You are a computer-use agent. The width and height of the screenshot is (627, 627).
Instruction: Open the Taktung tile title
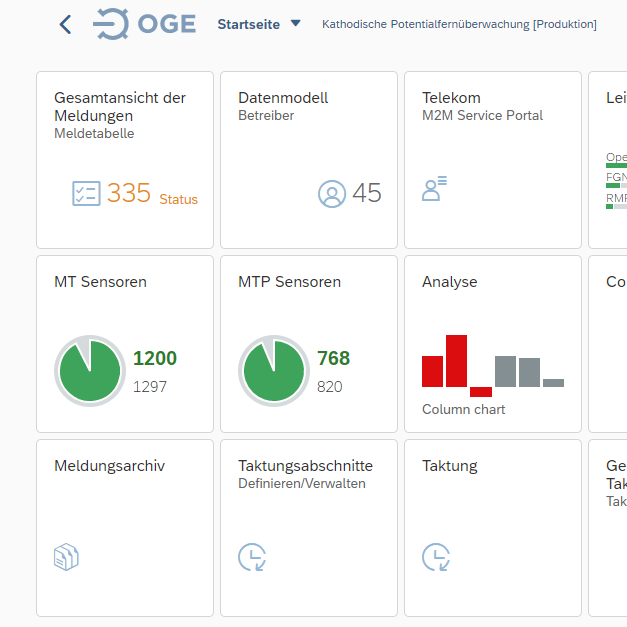[x=449, y=466]
